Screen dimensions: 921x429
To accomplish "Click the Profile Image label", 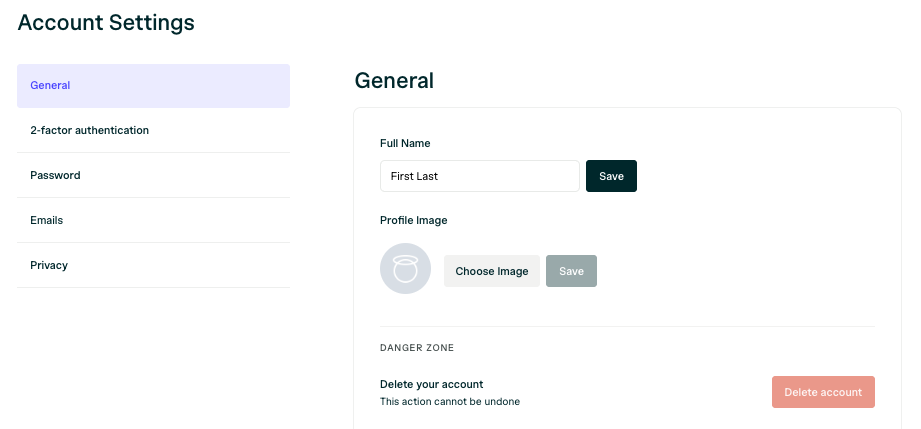I will [x=414, y=220].
